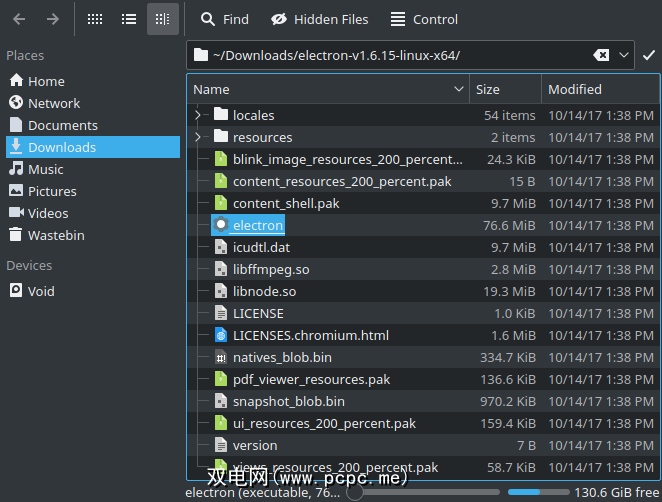Select the version file
662x502 pixels.
pyautogui.click(x=255, y=445)
